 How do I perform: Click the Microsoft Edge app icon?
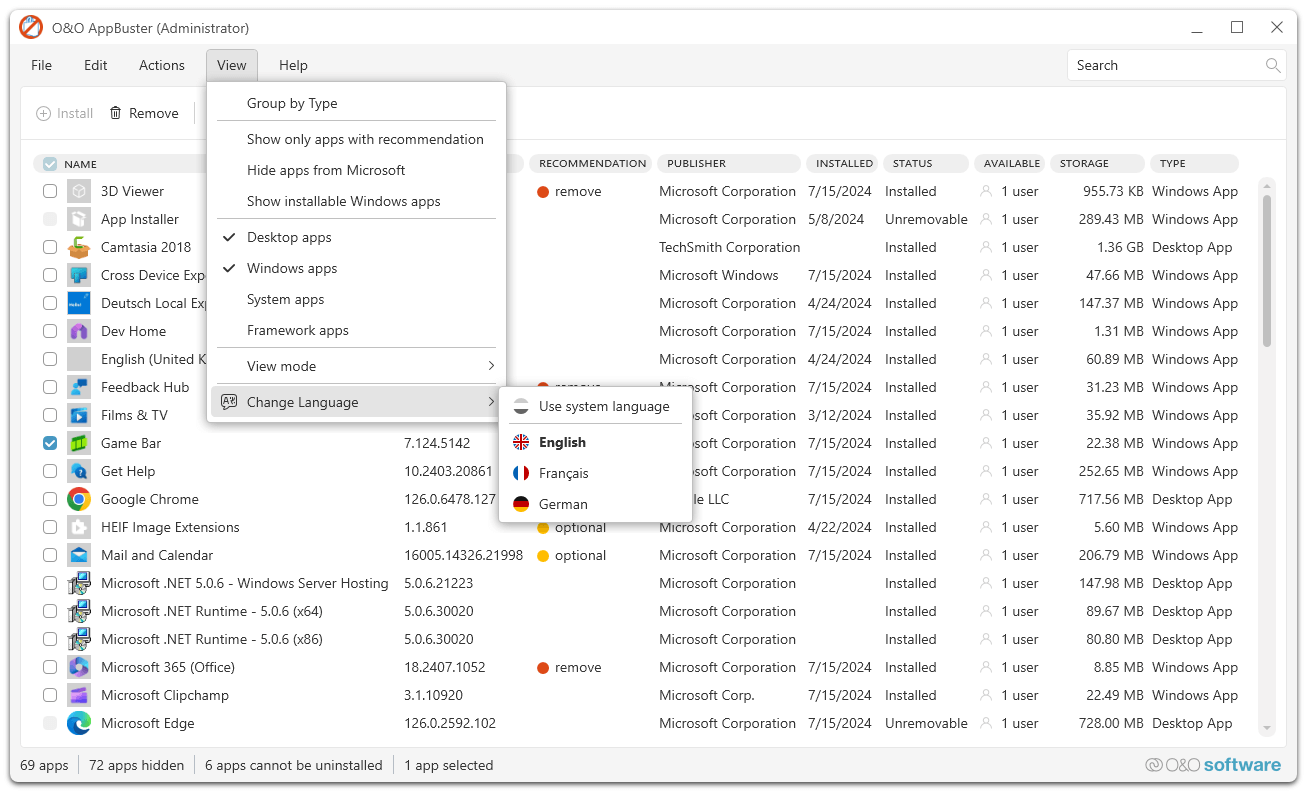click(79, 723)
